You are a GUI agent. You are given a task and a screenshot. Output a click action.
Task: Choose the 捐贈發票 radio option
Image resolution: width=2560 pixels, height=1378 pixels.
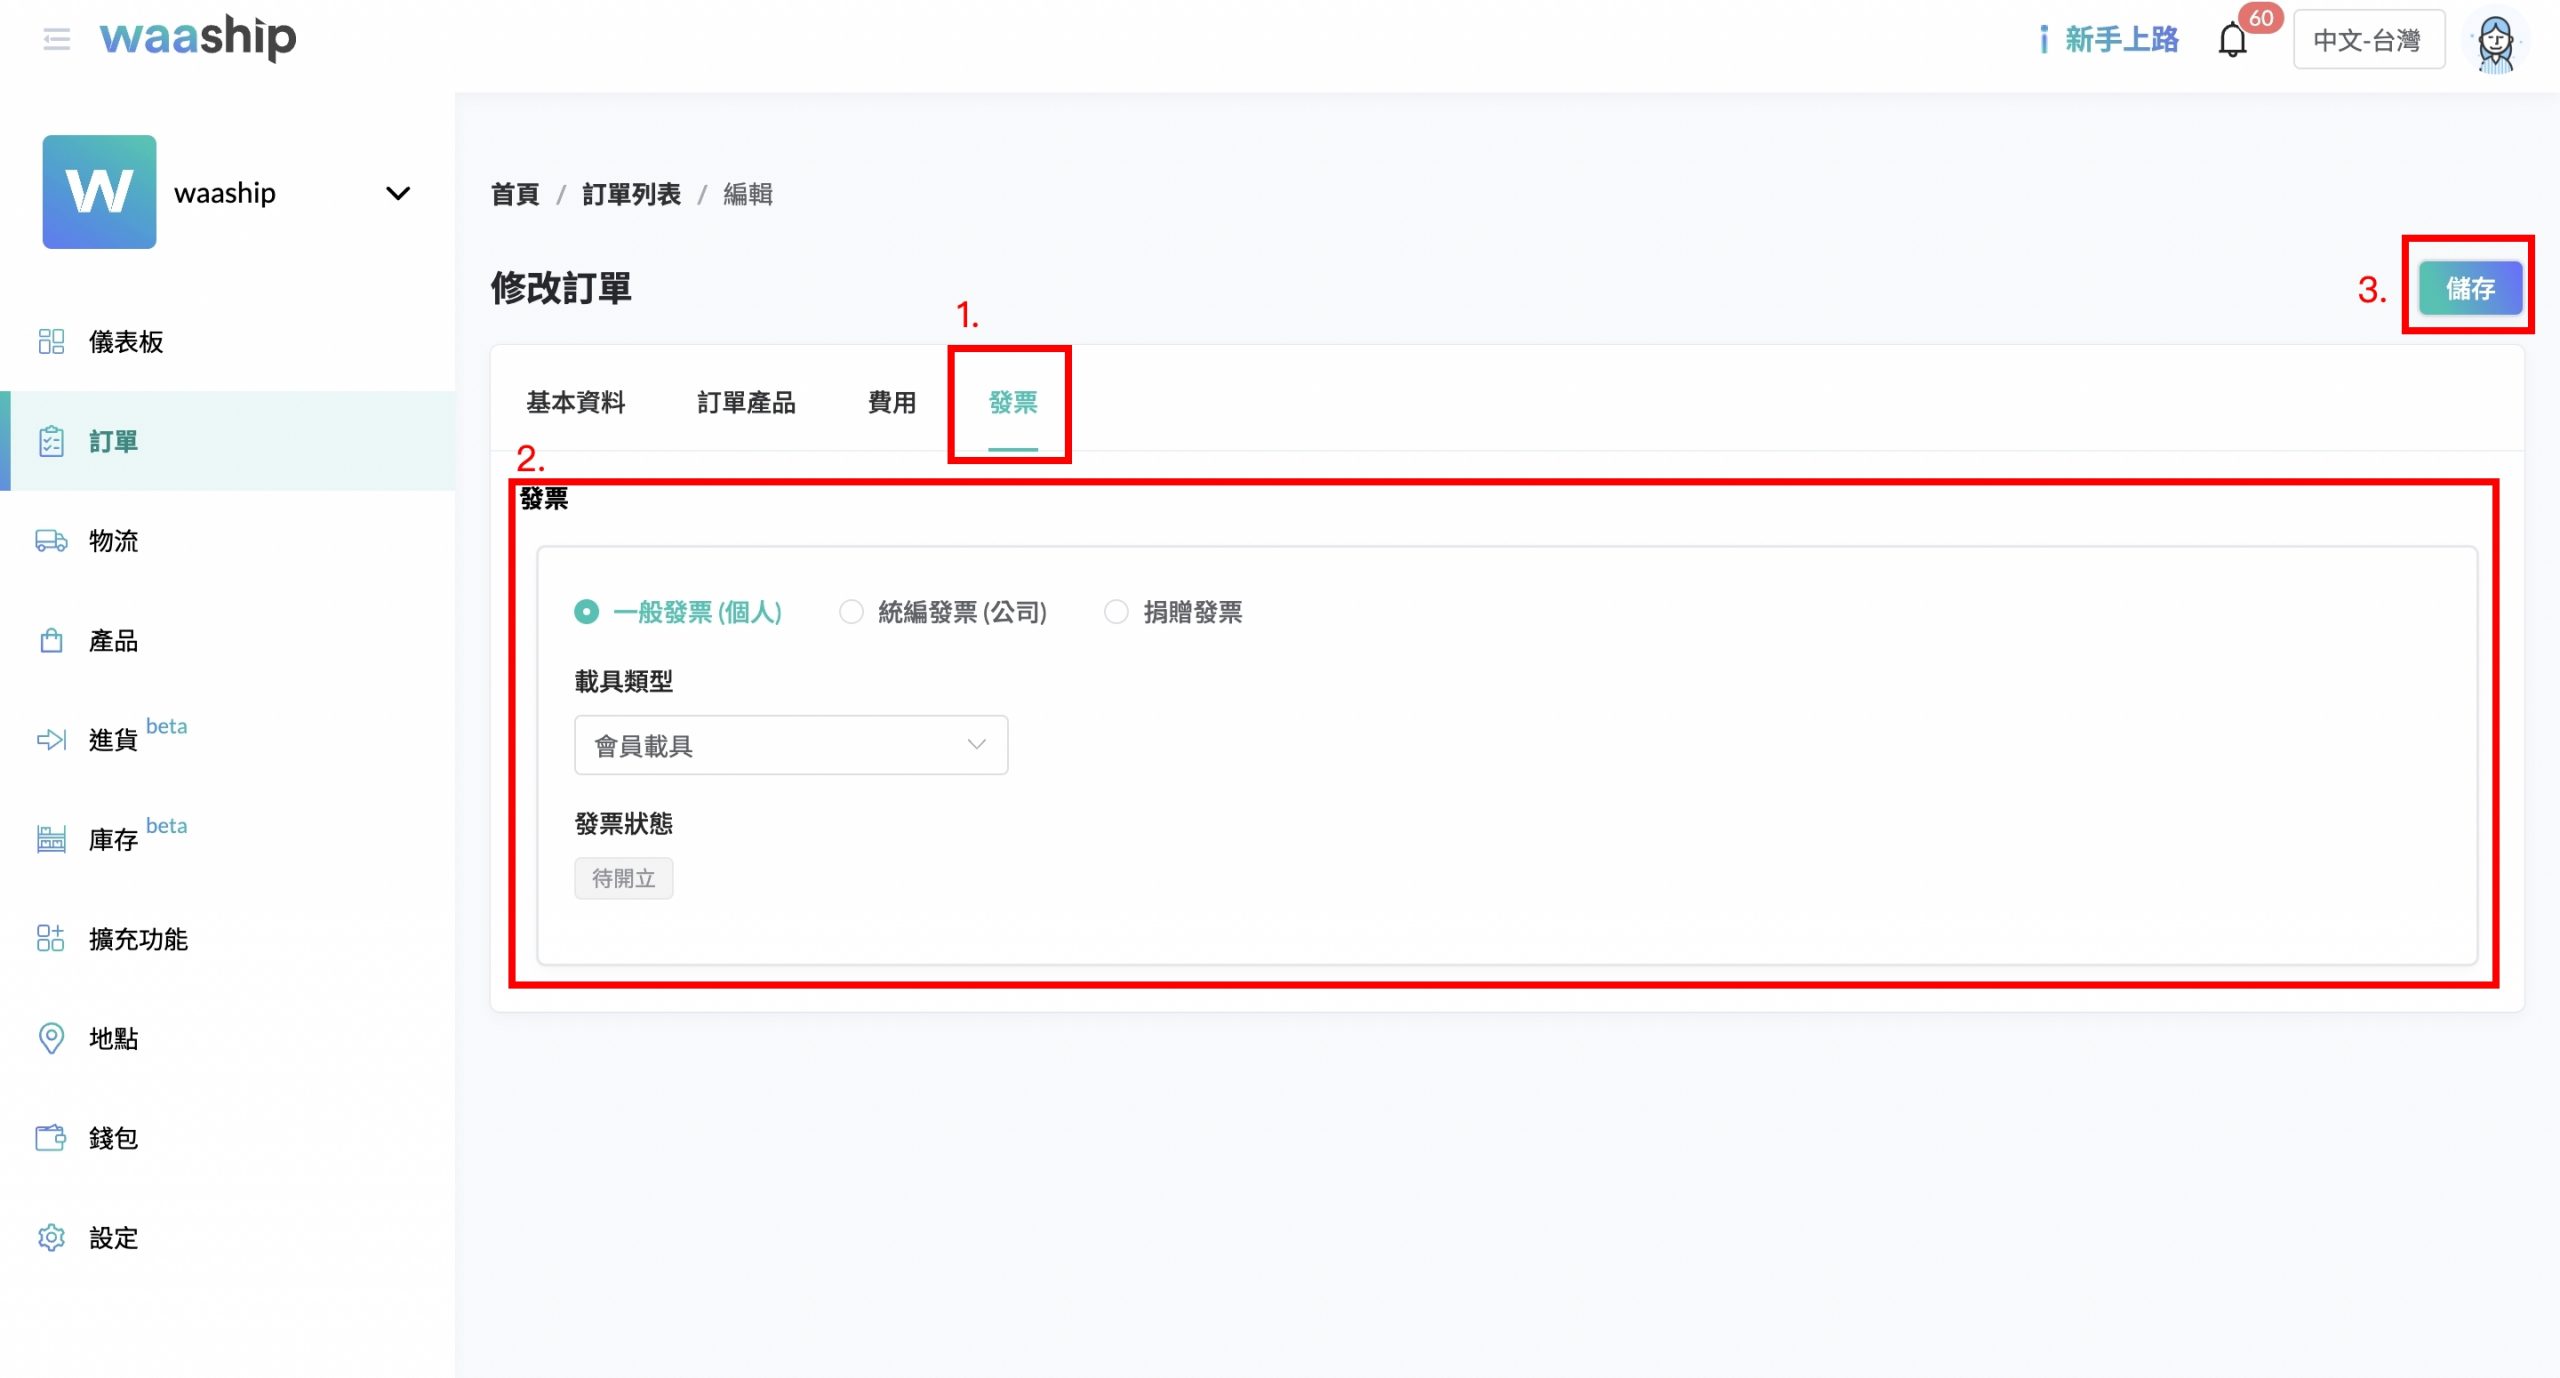1116,611
